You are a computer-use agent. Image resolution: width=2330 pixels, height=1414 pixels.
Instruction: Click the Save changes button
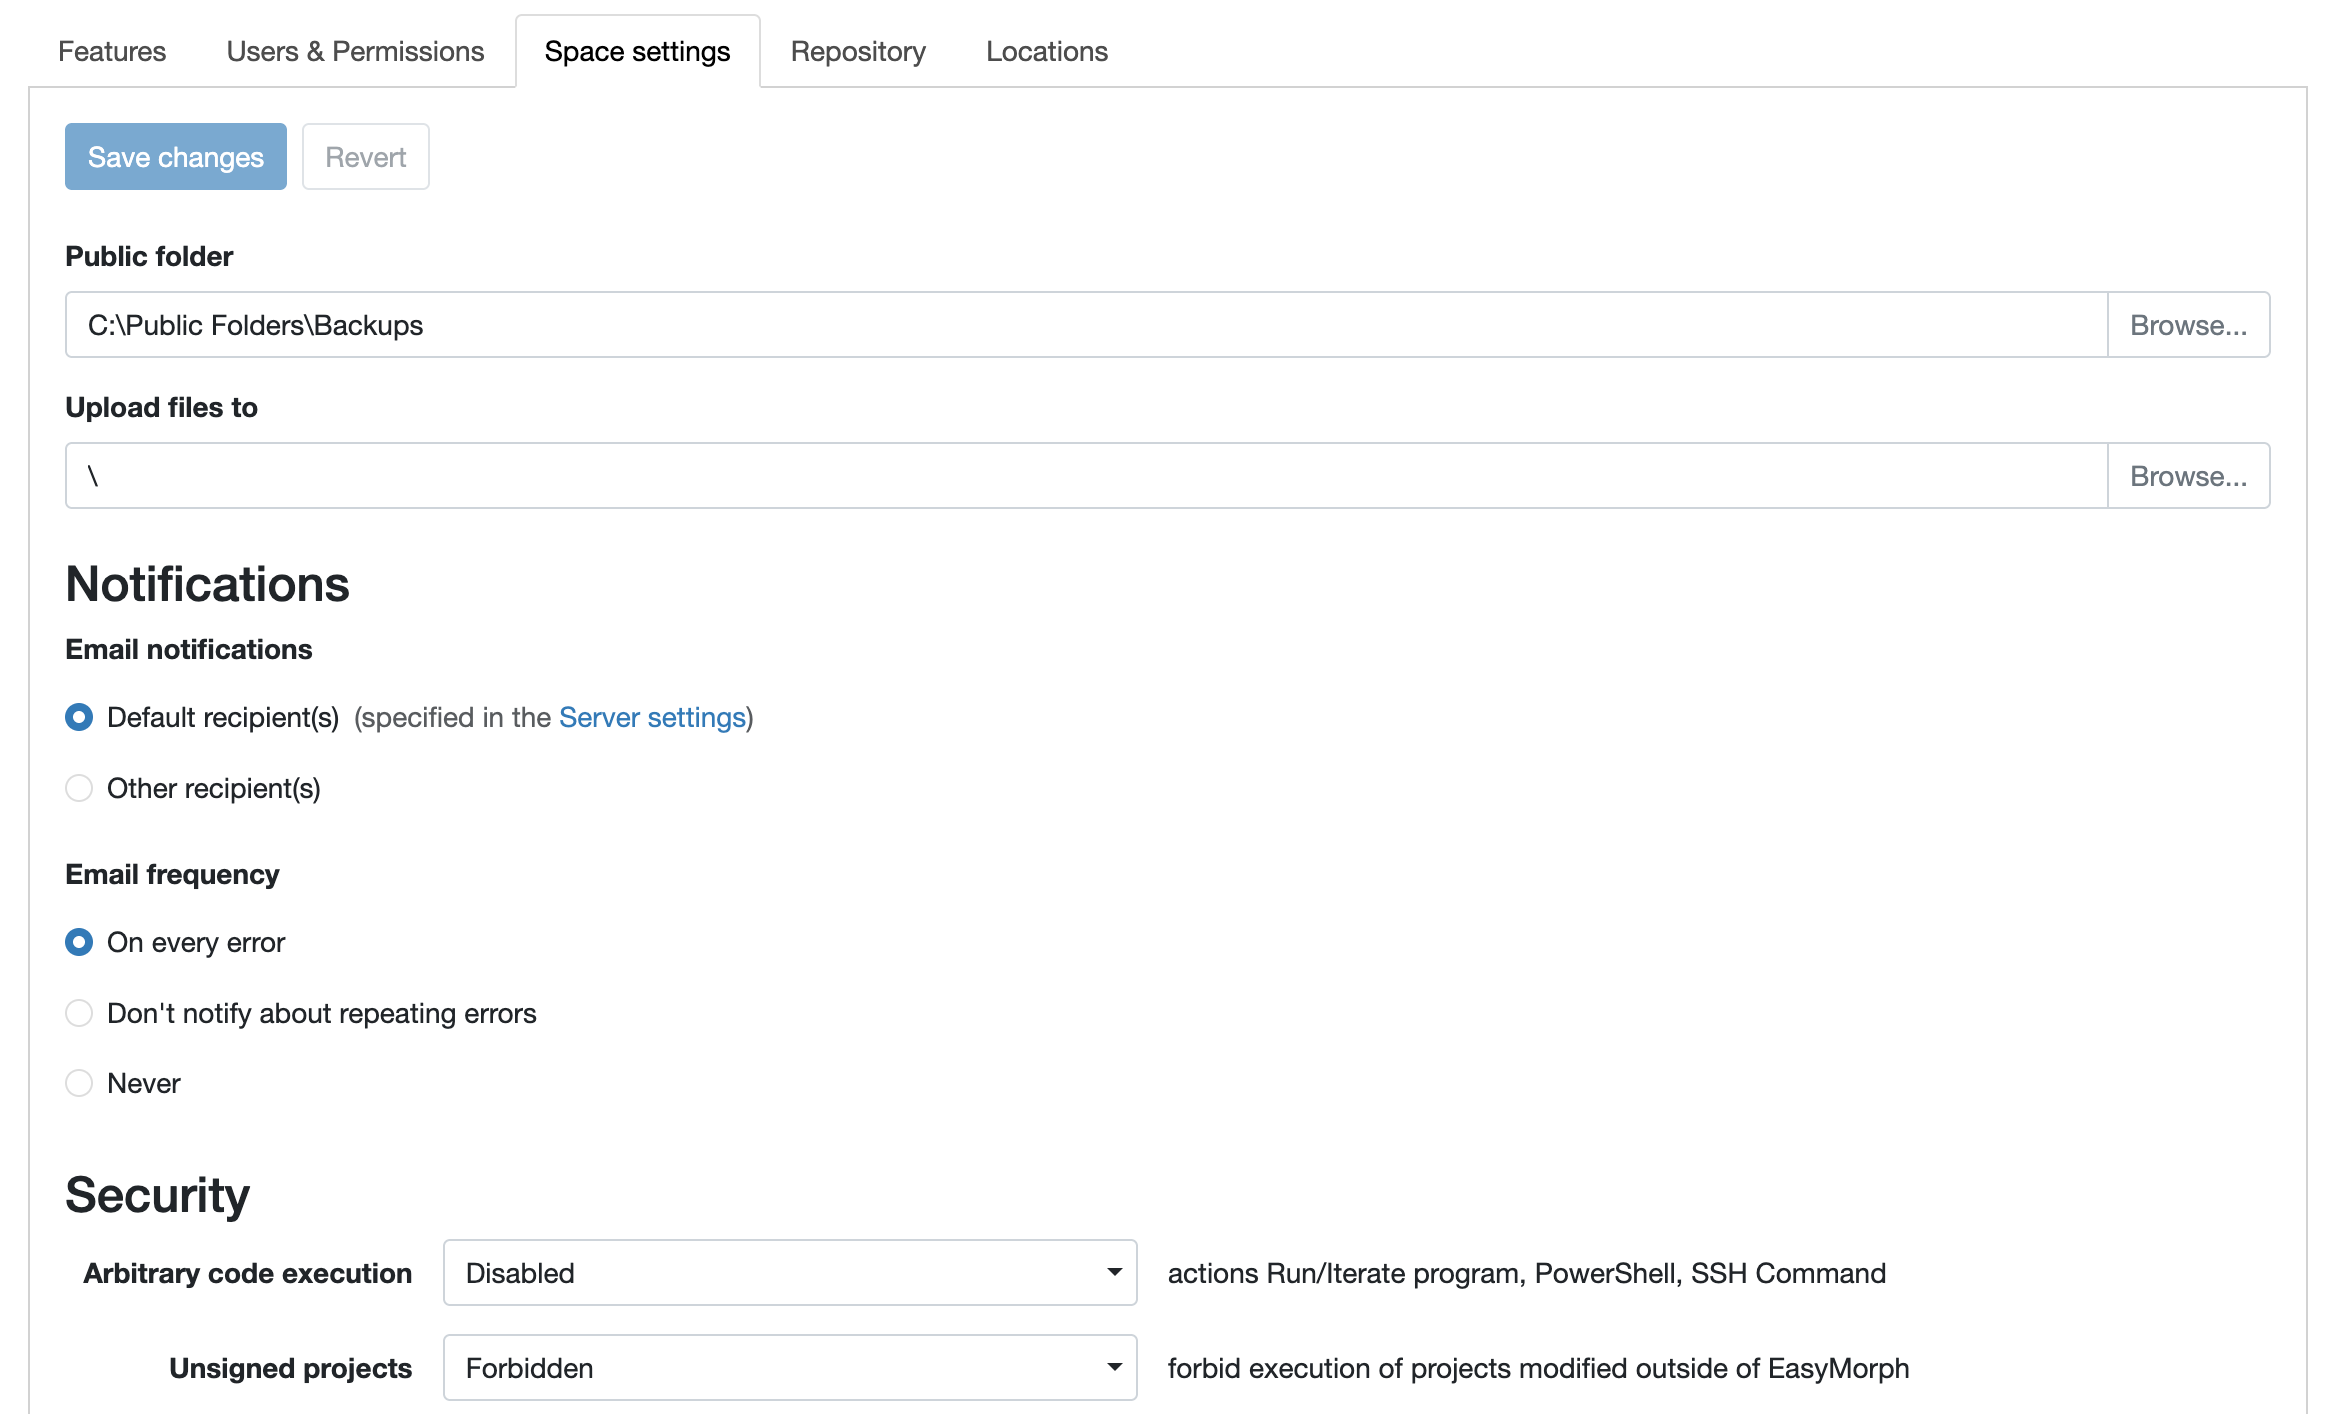coord(176,157)
